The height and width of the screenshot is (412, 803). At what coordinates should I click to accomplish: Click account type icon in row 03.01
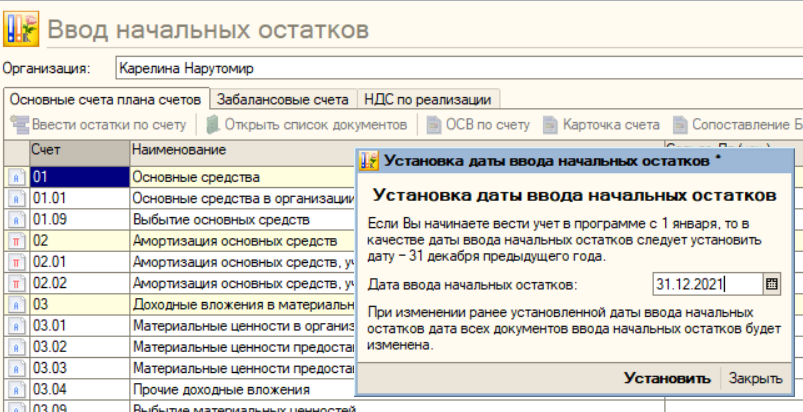pyautogui.click(x=16, y=326)
